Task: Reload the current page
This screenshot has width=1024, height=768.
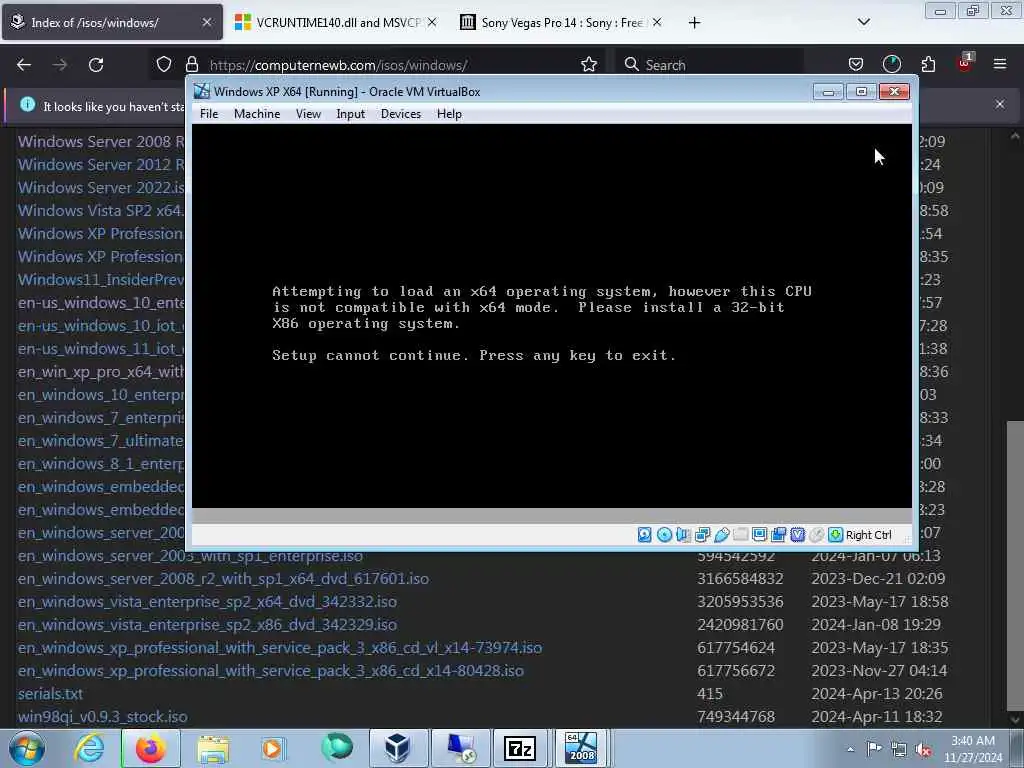Action: click(x=96, y=65)
